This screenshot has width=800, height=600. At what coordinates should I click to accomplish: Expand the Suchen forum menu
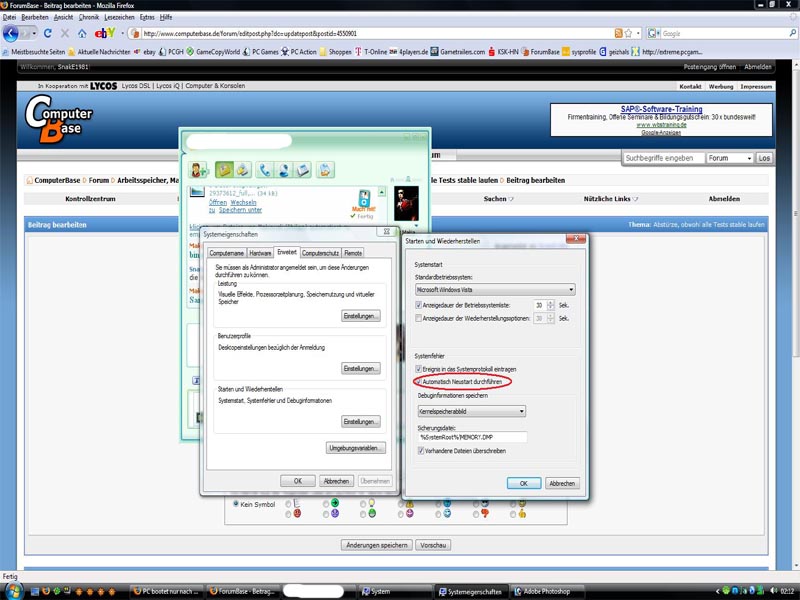pyautogui.click(x=498, y=199)
